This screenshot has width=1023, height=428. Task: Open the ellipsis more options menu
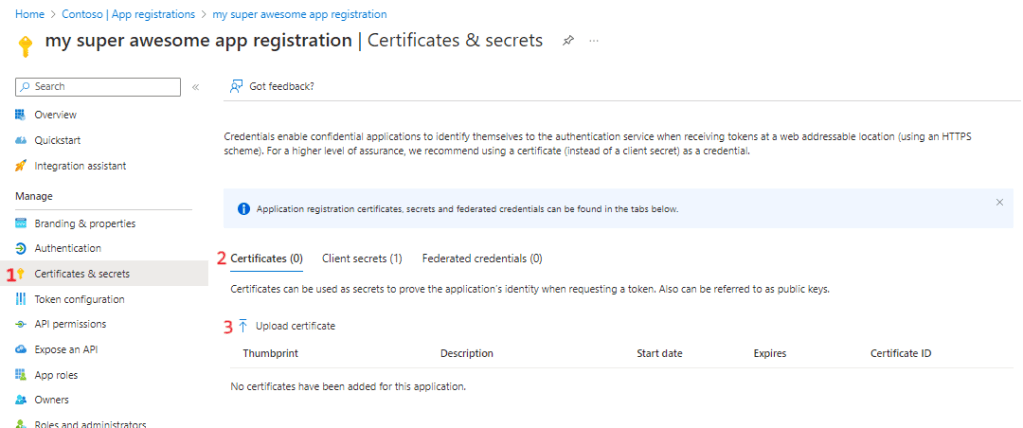pos(594,41)
